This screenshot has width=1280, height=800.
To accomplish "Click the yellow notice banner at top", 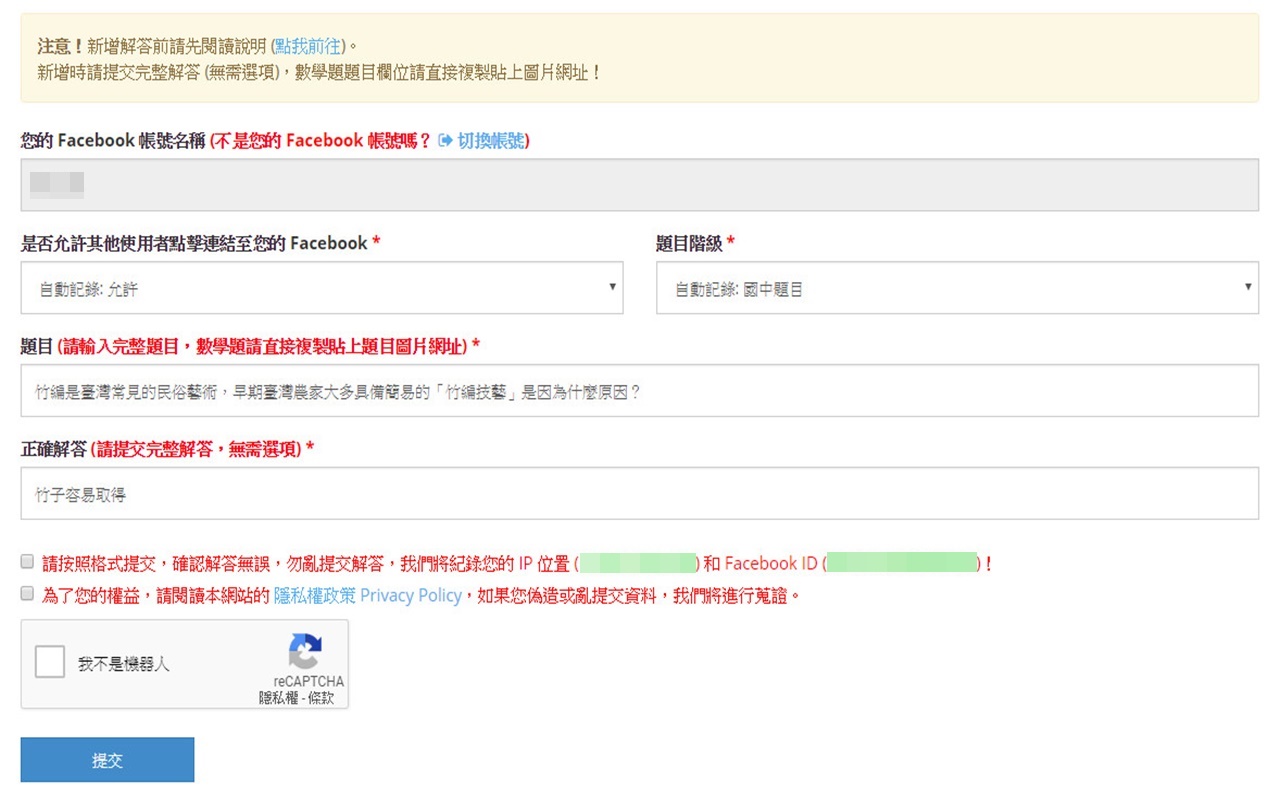I will [640, 56].
